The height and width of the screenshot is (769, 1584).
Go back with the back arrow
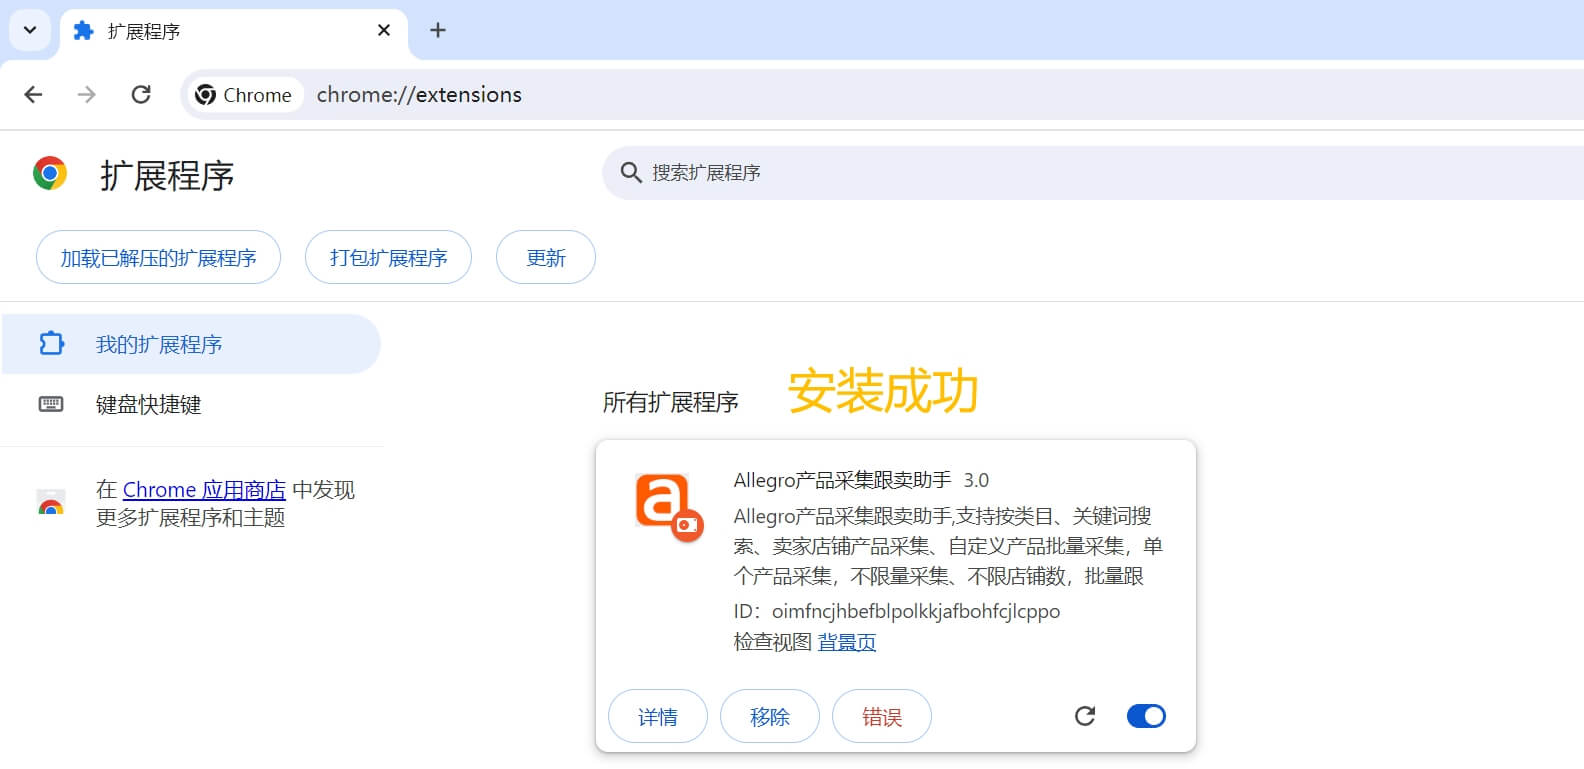tap(33, 95)
